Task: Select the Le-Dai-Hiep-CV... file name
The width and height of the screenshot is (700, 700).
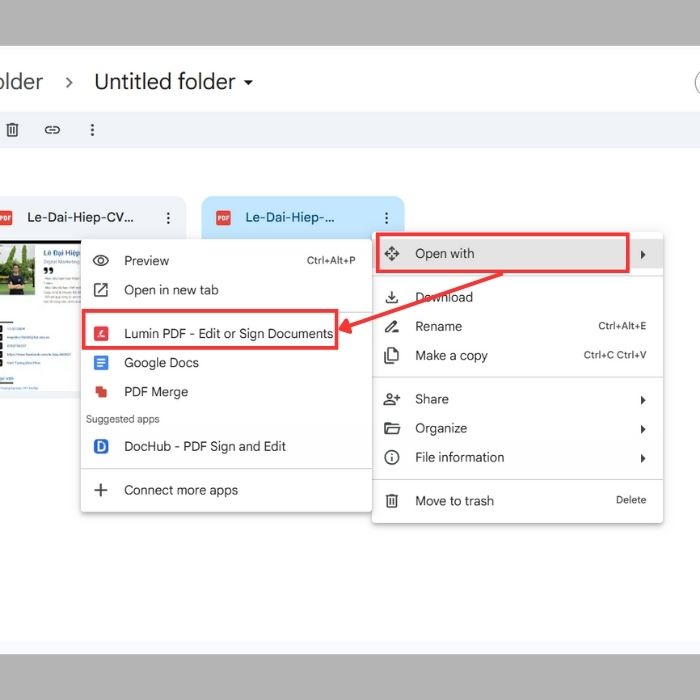Action: (x=80, y=217)
